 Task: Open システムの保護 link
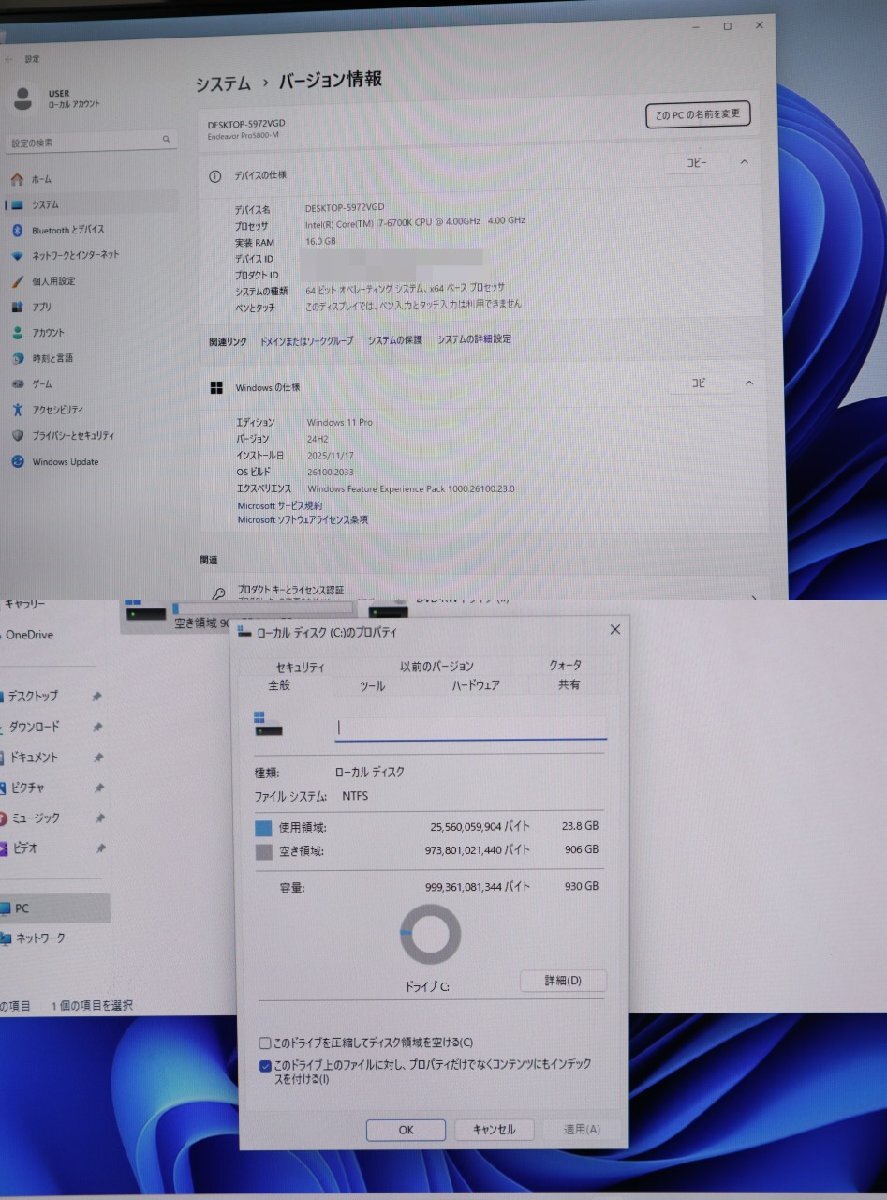394,340
